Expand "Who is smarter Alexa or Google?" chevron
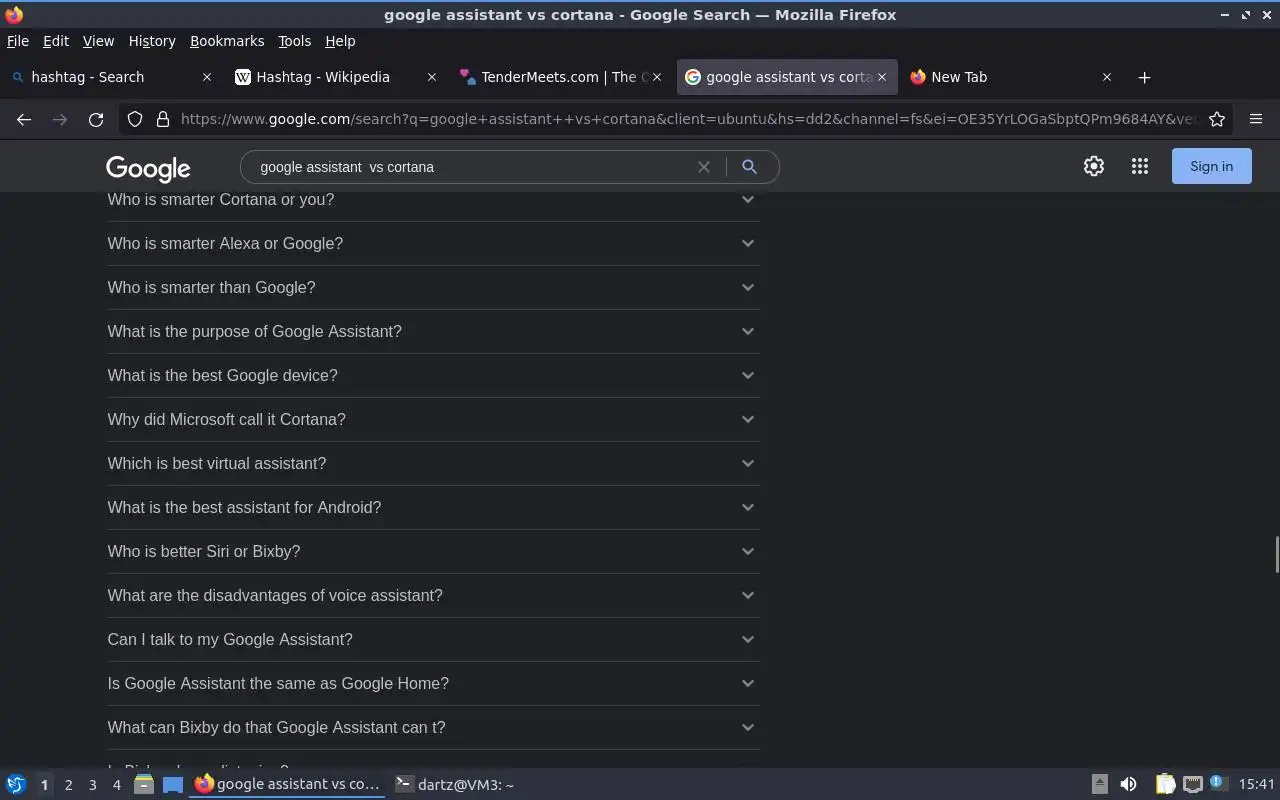The height and width of the screenshot is (800, 1280). pos(747,243)
